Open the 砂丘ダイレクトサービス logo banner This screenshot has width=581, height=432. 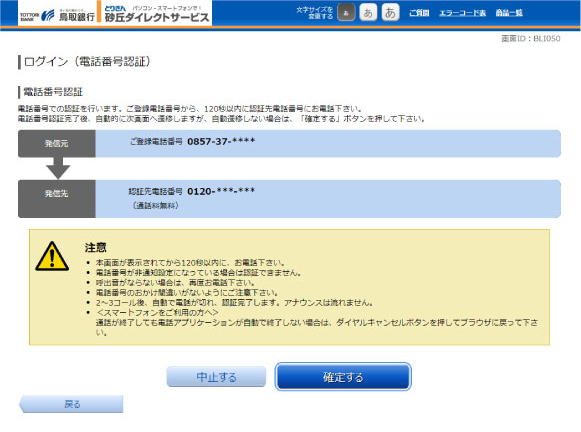click(156, 14)
